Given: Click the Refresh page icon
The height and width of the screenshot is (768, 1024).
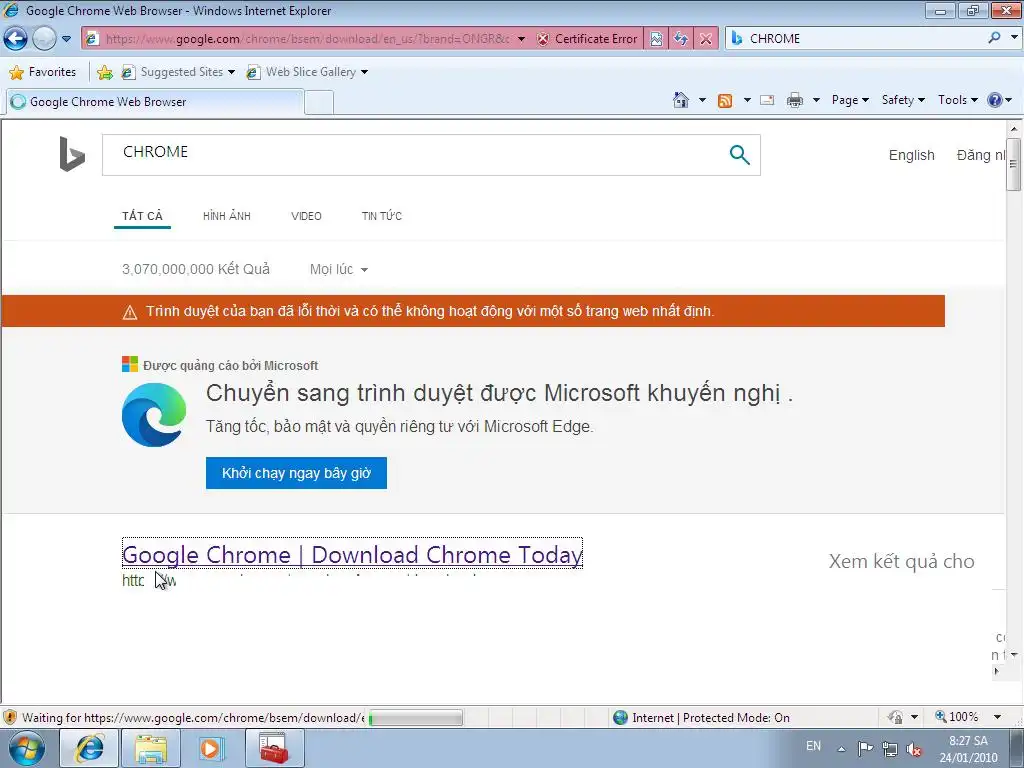Looking at the screenshot, I should pos(680,39).
